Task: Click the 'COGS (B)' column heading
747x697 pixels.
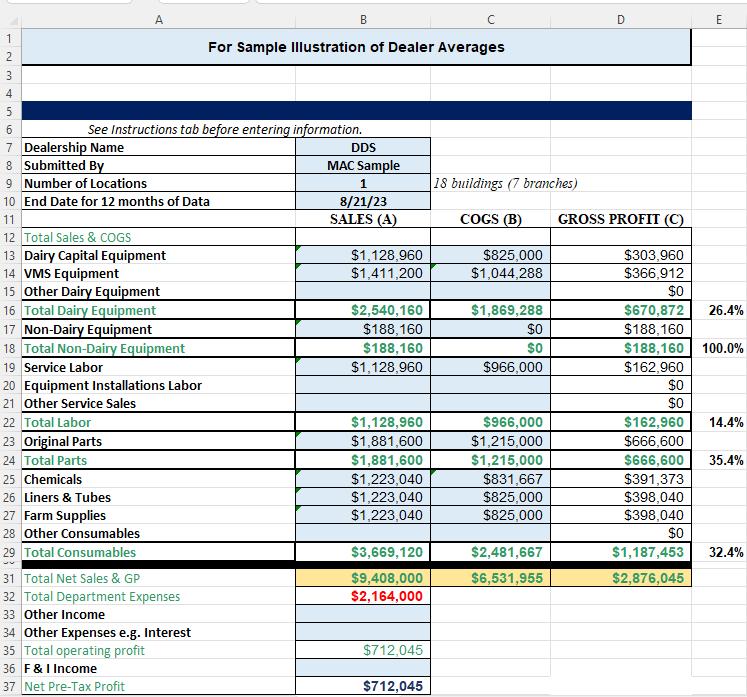Action: (491, 219)
